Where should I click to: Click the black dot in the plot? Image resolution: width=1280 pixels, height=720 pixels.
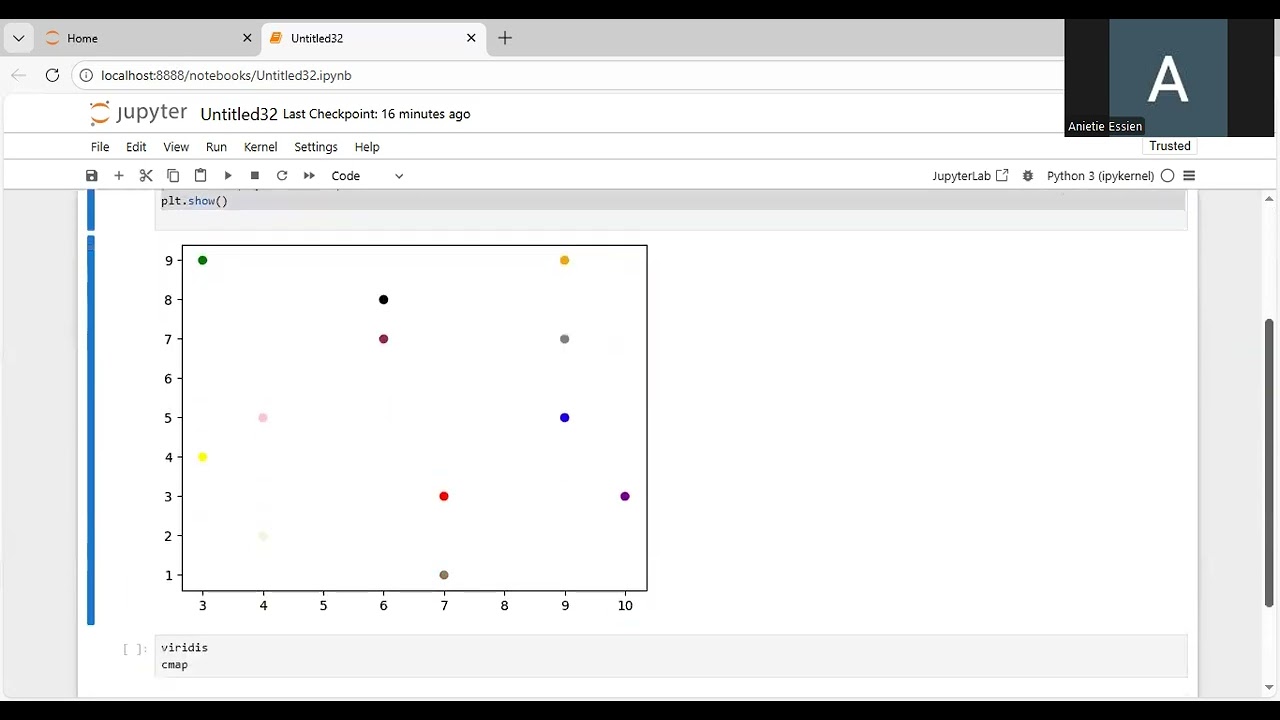pos(384,300)
